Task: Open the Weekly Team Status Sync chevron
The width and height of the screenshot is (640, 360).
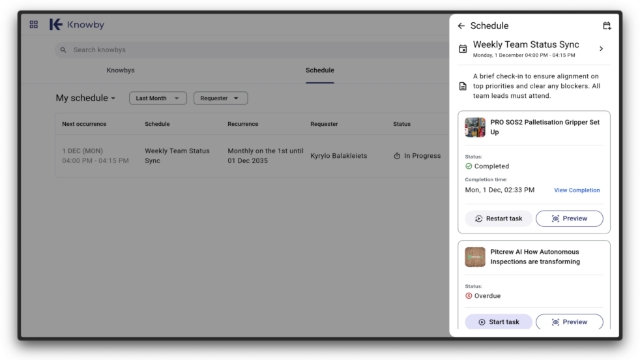Action: point(601,49)
